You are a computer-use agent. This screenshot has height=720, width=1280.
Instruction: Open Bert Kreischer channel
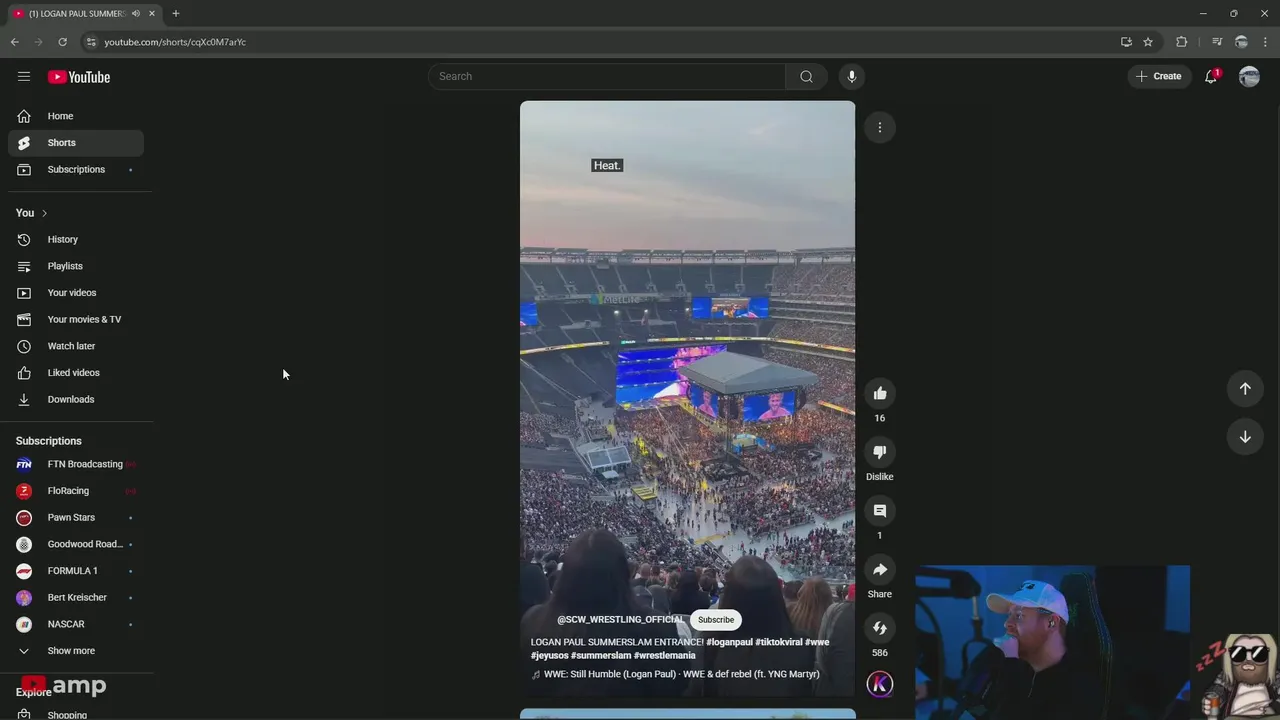76,598
